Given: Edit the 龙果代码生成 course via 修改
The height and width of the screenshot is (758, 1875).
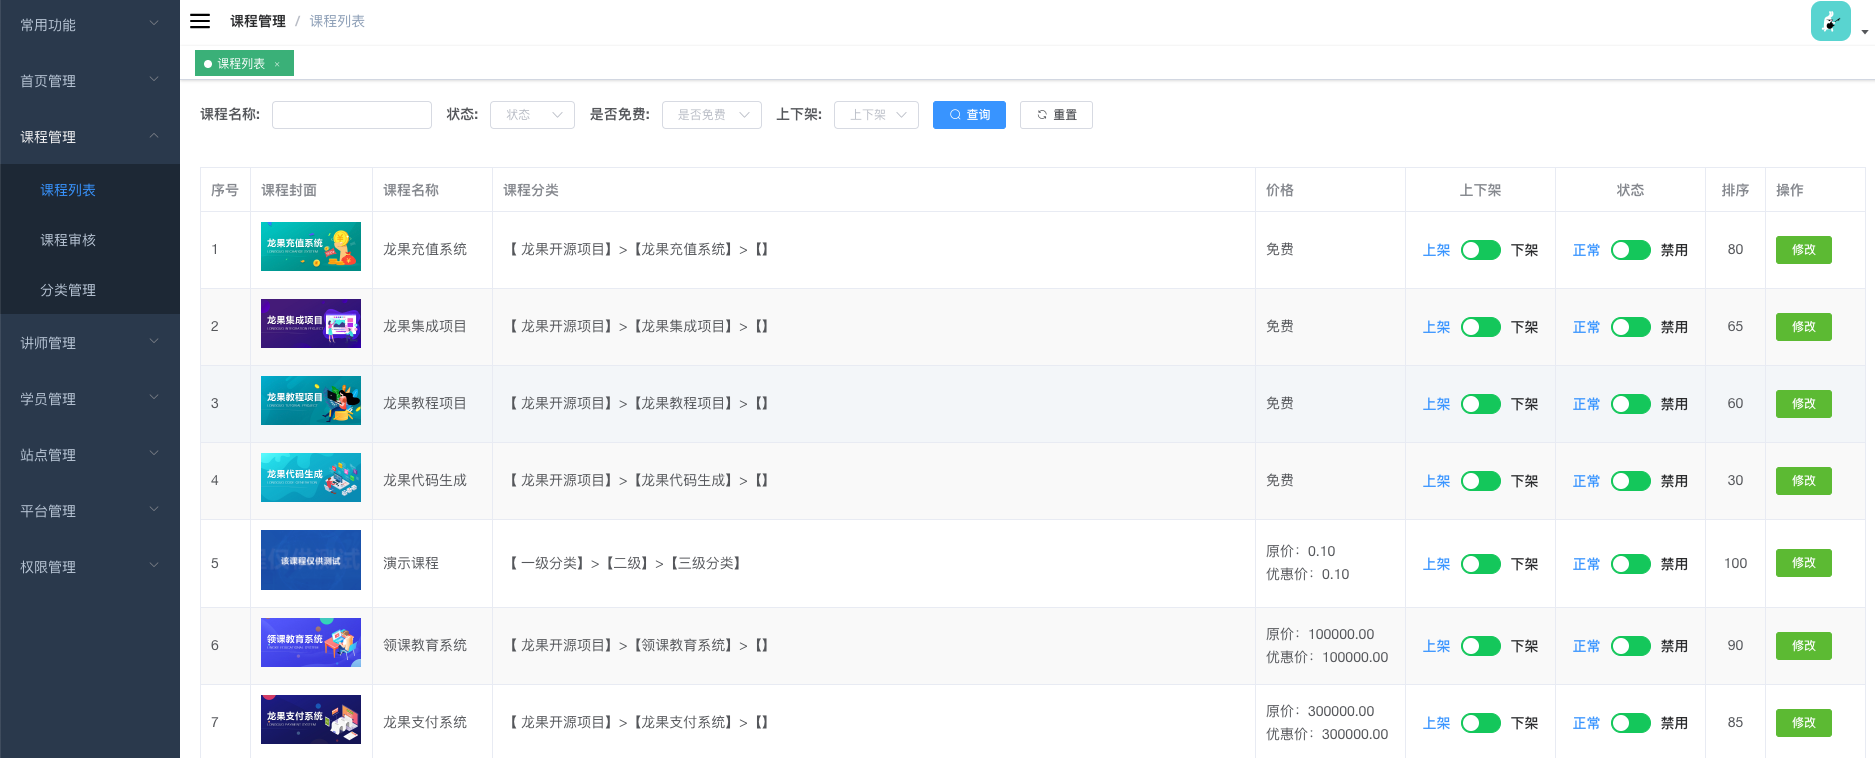Looking at the screenshot, I should pos(1804,481).
